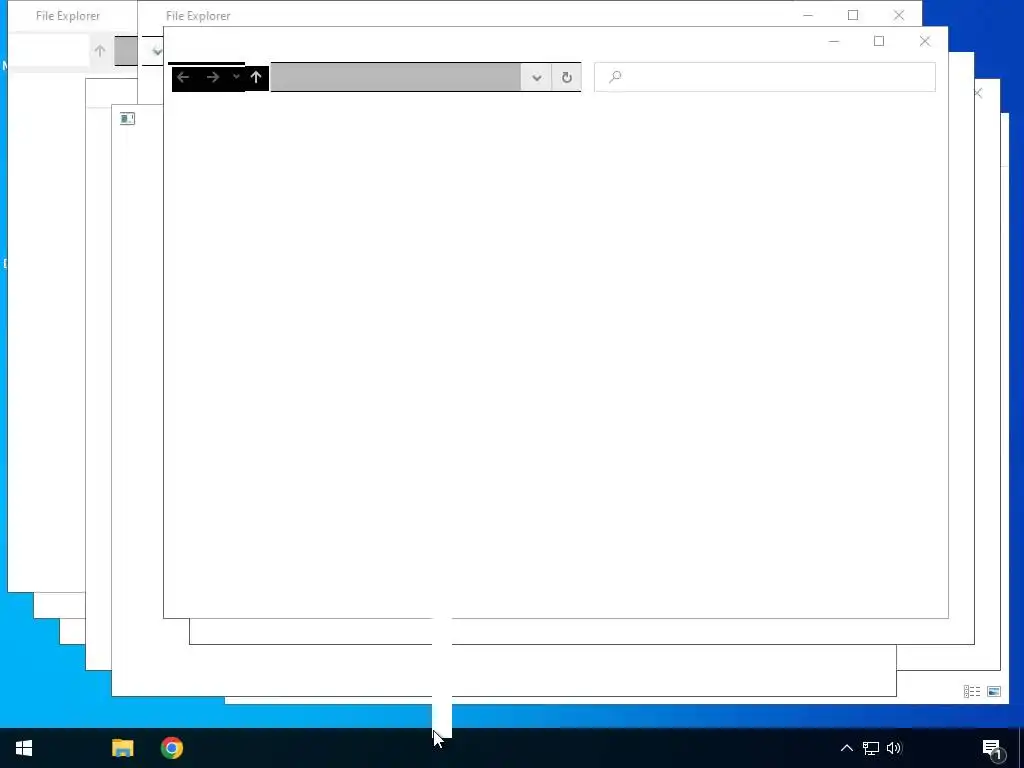Open network status in system tray
Viewport: 1024px width, 768px height.
pyautogui.click(x=871, y=748)
